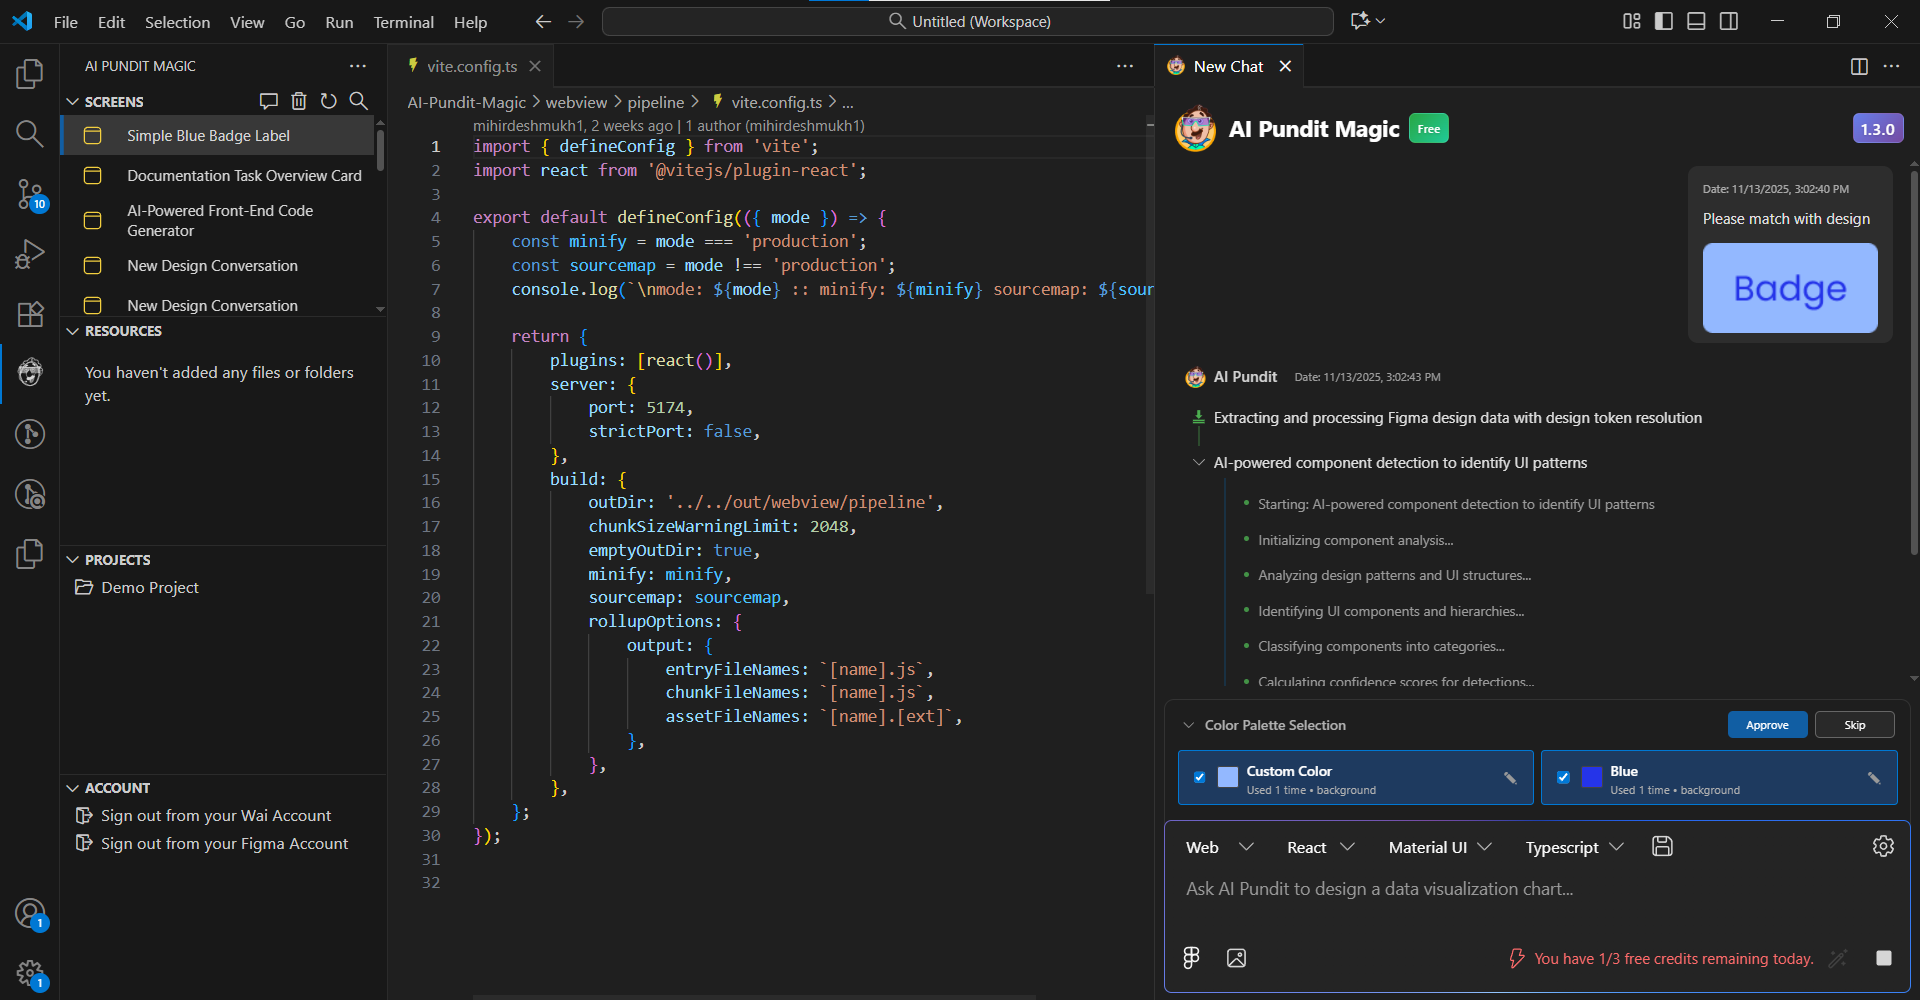
Task: Click the Figma icon in chat input
Action: [1191, 958]
